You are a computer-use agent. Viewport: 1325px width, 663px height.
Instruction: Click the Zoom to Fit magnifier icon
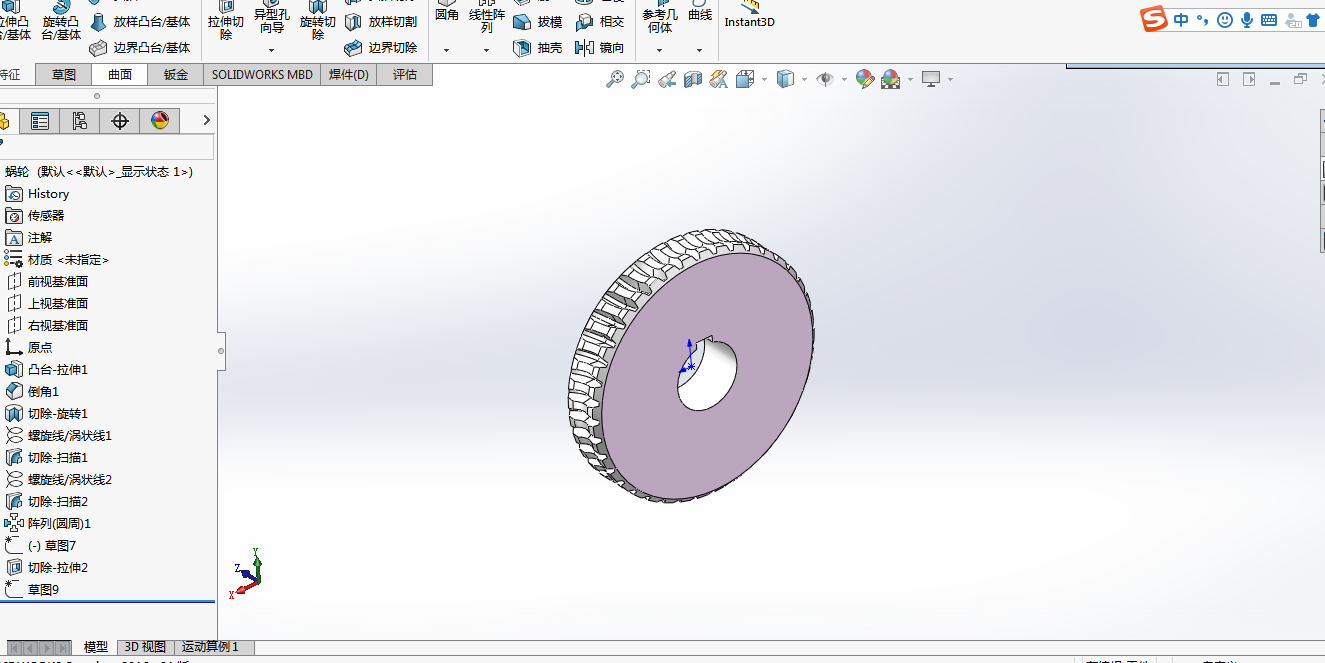615,79
